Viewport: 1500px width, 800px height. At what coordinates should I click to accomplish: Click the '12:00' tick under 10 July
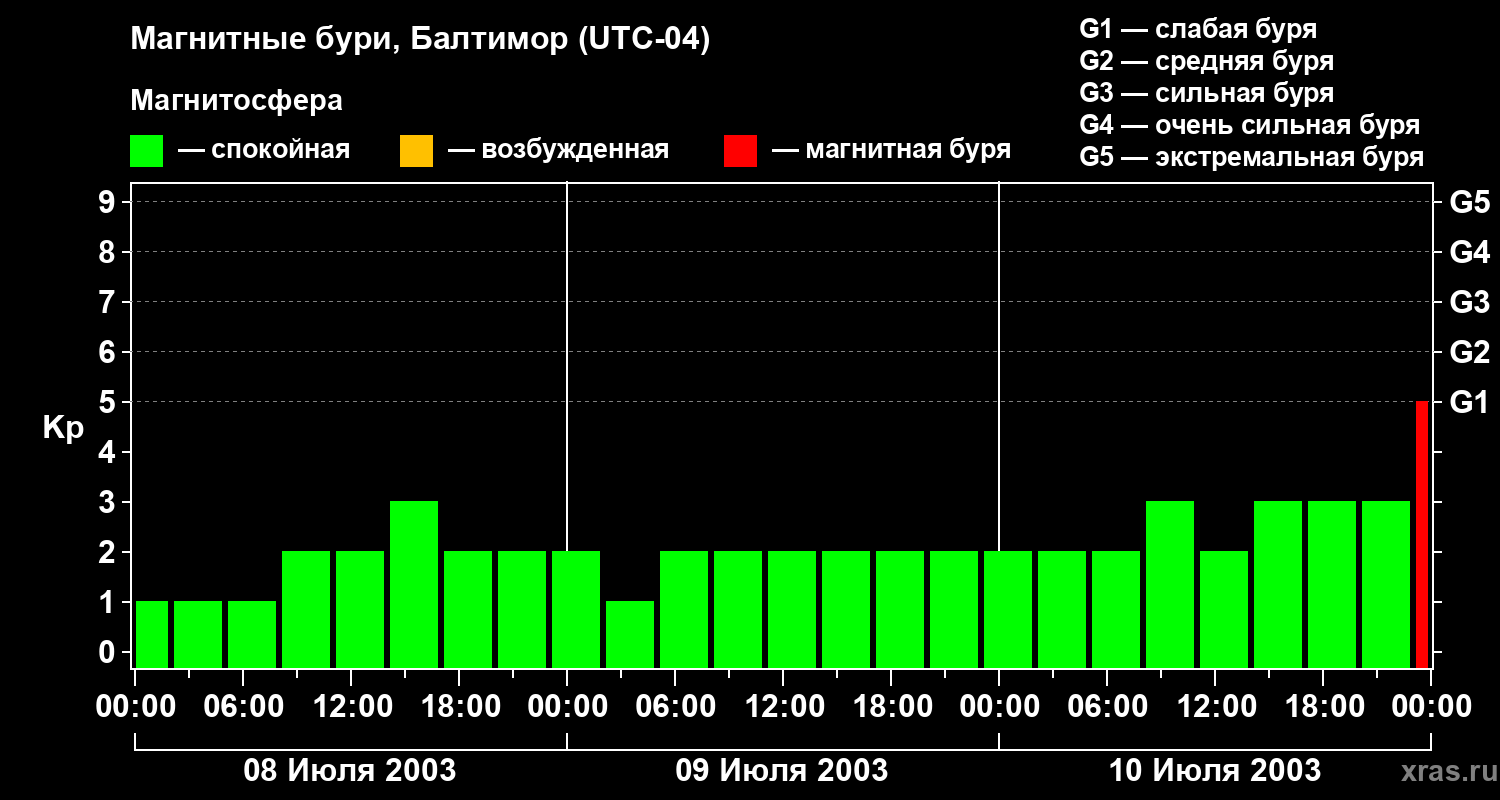click(x=1216, y=707)
